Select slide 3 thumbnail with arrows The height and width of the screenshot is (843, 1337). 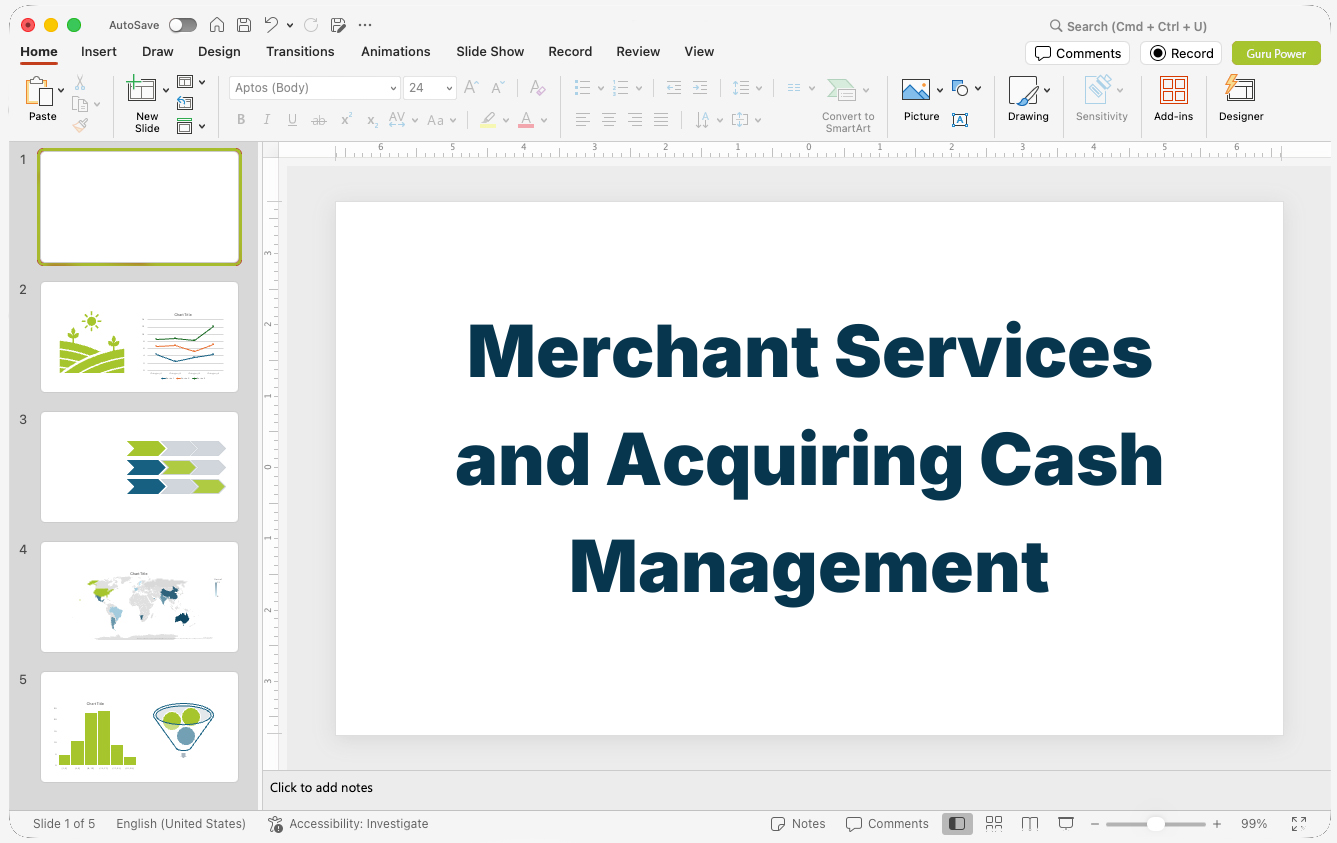(139, 467)
